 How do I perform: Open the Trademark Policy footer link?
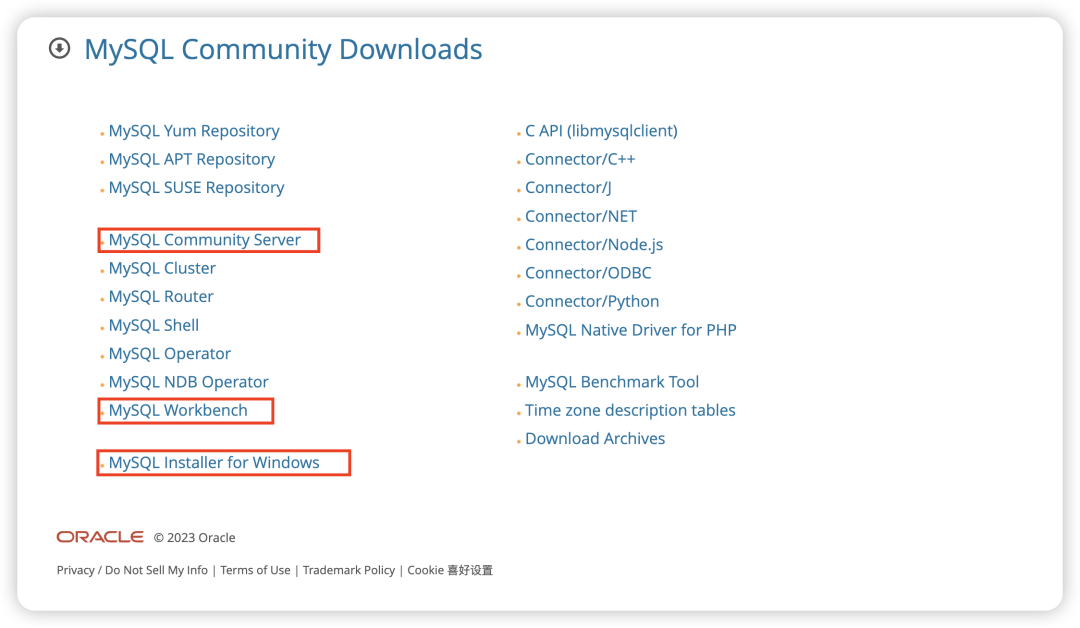coord(349,570)
